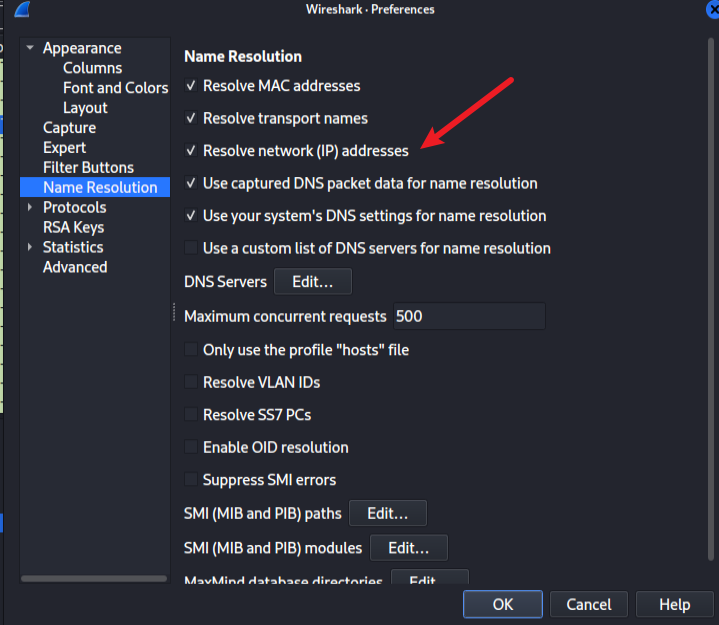Click Edit button next to DNS Servers
This screenshot has width=719, height=625.
click(312, 282)
